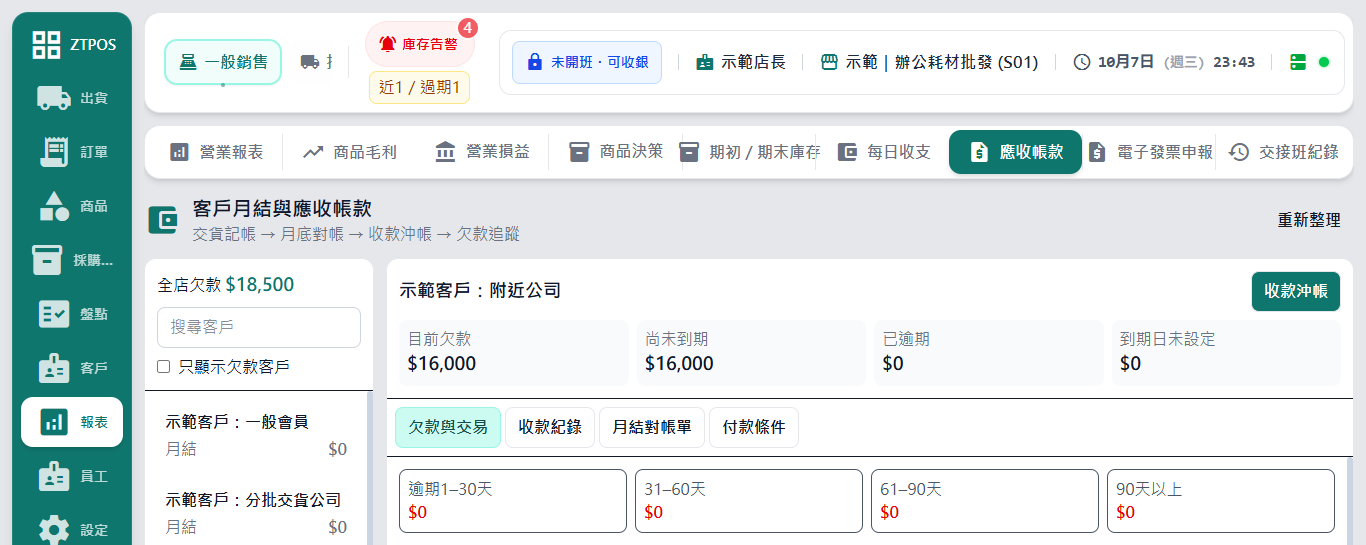This screenshot has width=1366, height=545.
Task: Click the 收款沖帳 button
Action: point(1296,291)
